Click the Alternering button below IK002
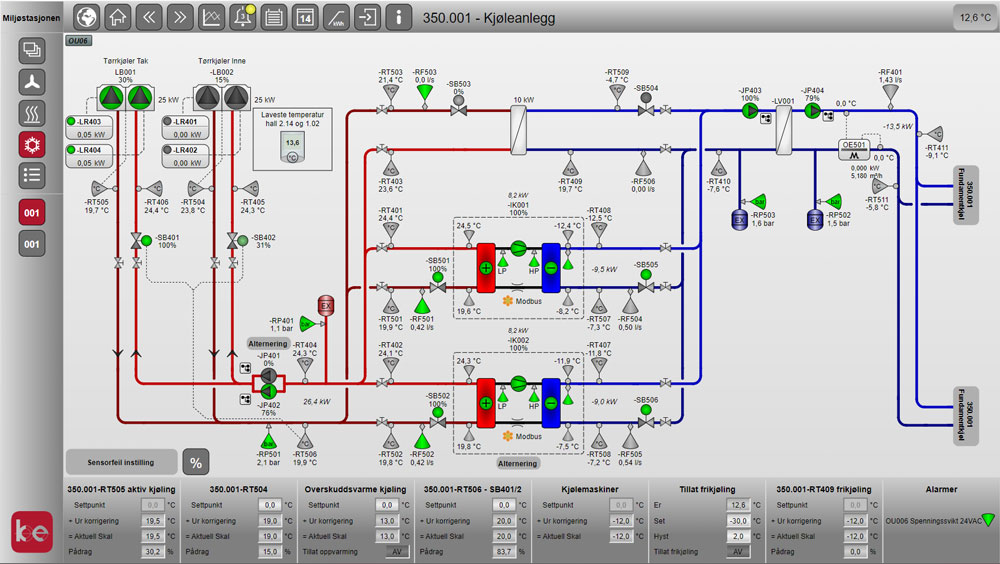This screenshot has width=1000, height=564. pos(517,464)
